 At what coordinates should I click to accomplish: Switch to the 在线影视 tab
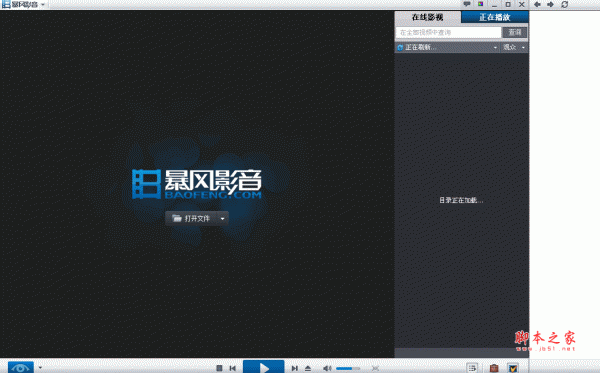pyautogui.click(x=427, y=17)
